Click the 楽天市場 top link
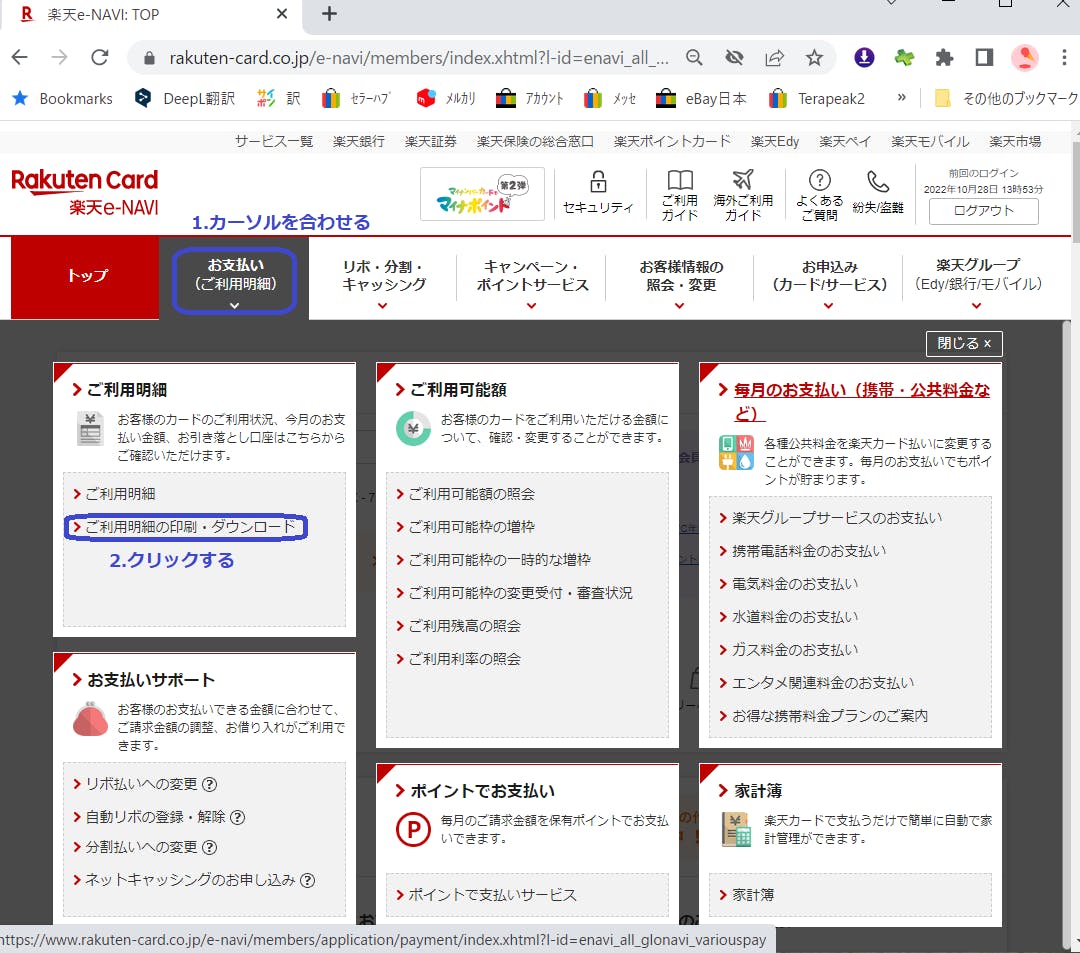This screenshot has width=1080, height=953. pyautogui.click(x=1015, y=141)
